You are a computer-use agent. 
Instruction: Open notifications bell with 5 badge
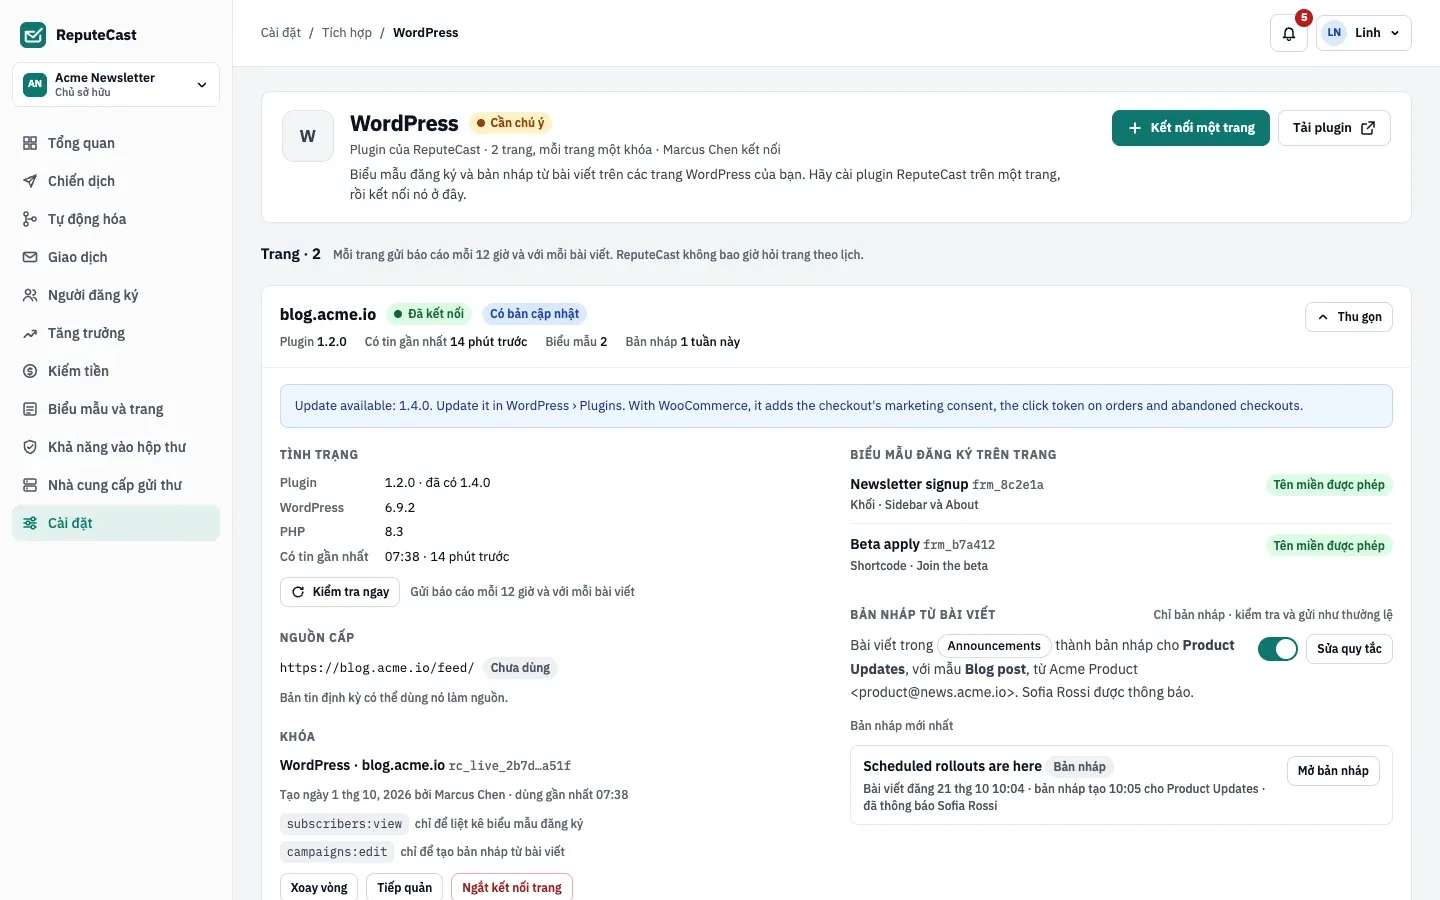pos(1289,33)
